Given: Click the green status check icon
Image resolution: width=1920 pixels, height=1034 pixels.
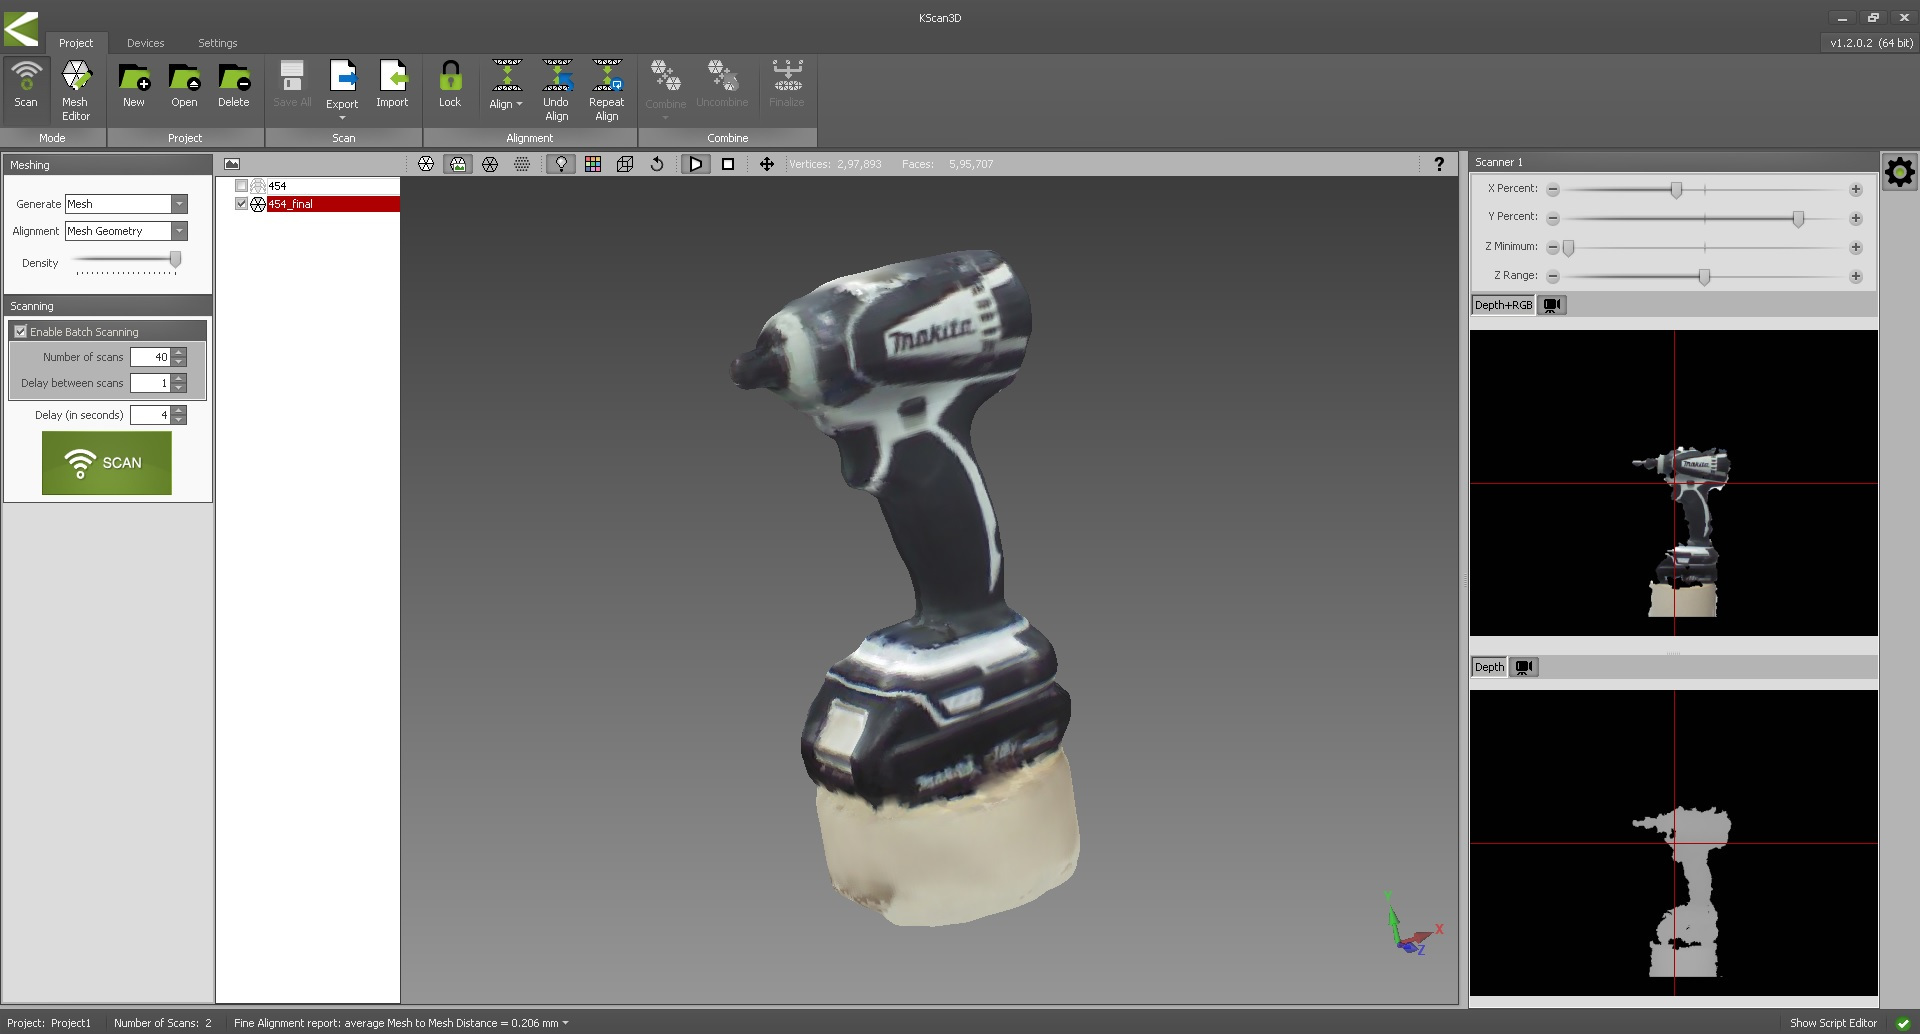Looking at the screenshot, I should click(x=1903, y=1023).
